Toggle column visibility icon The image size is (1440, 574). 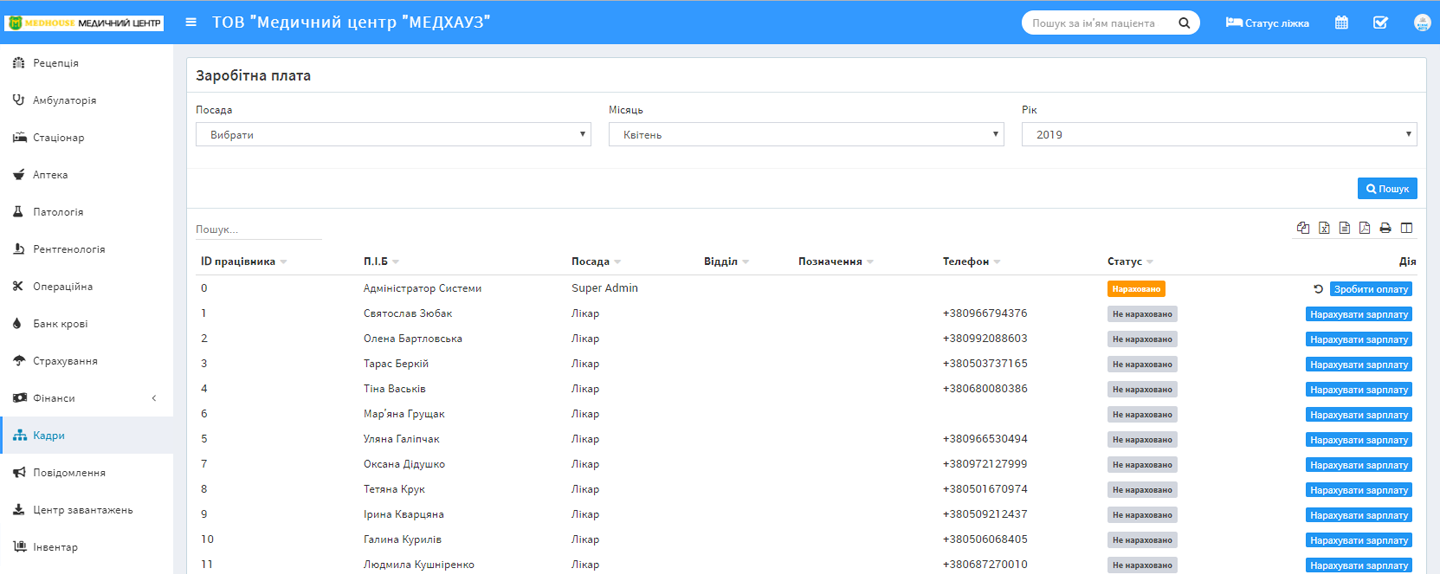1406,228
